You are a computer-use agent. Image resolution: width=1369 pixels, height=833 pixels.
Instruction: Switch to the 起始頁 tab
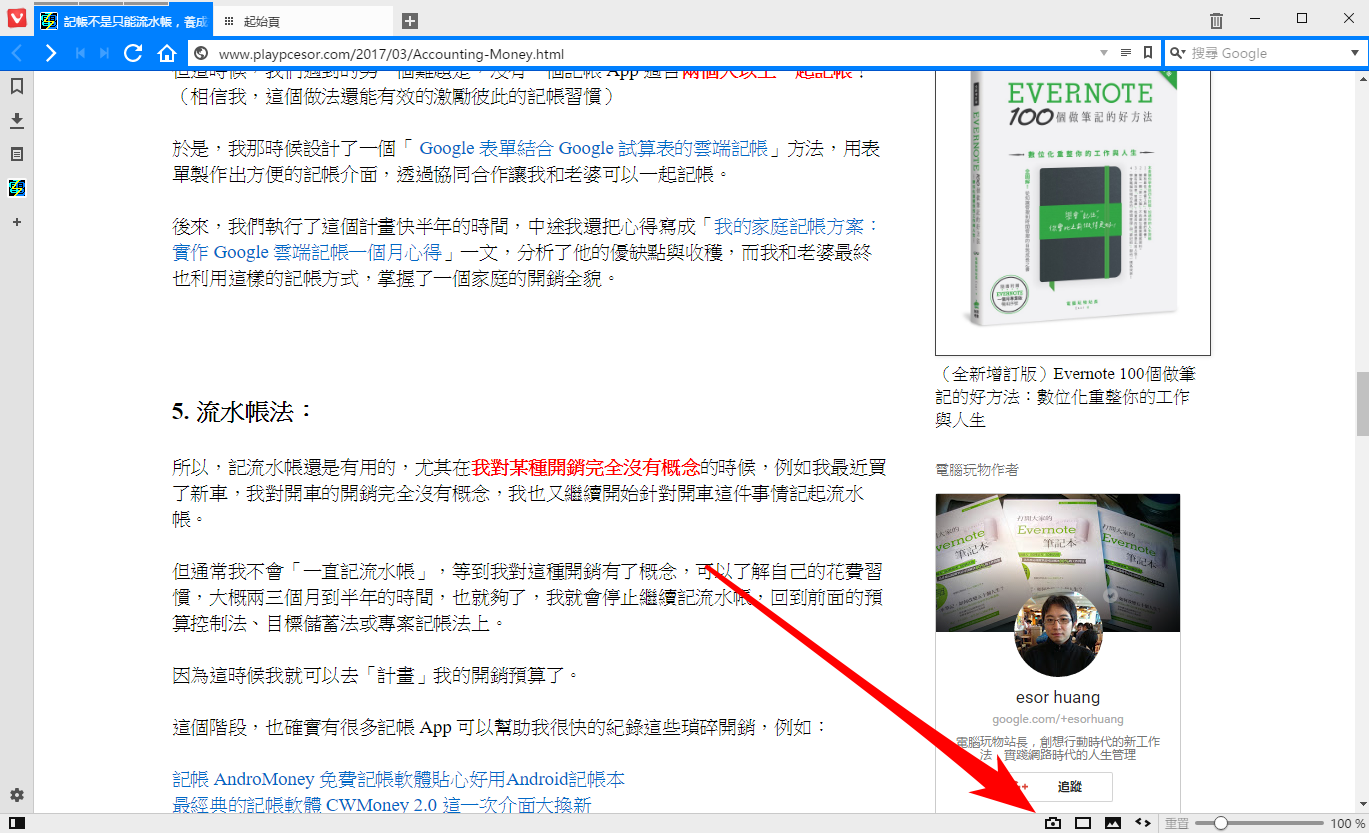[302, 21]
